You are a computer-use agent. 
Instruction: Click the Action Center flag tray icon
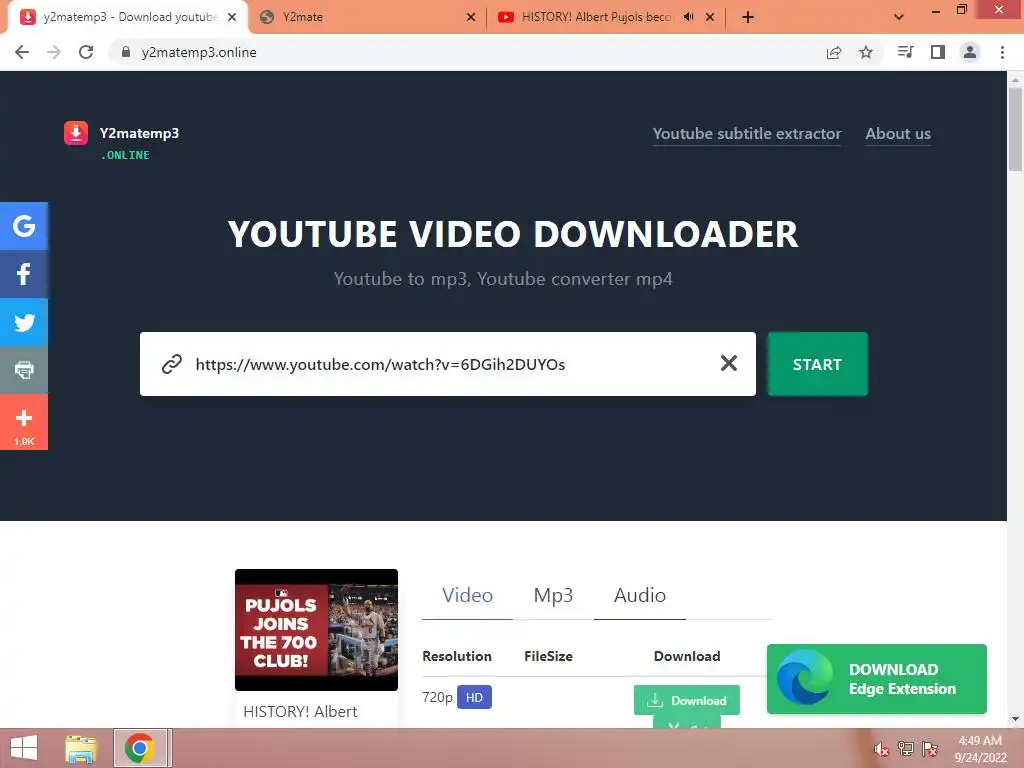[930, 749]
